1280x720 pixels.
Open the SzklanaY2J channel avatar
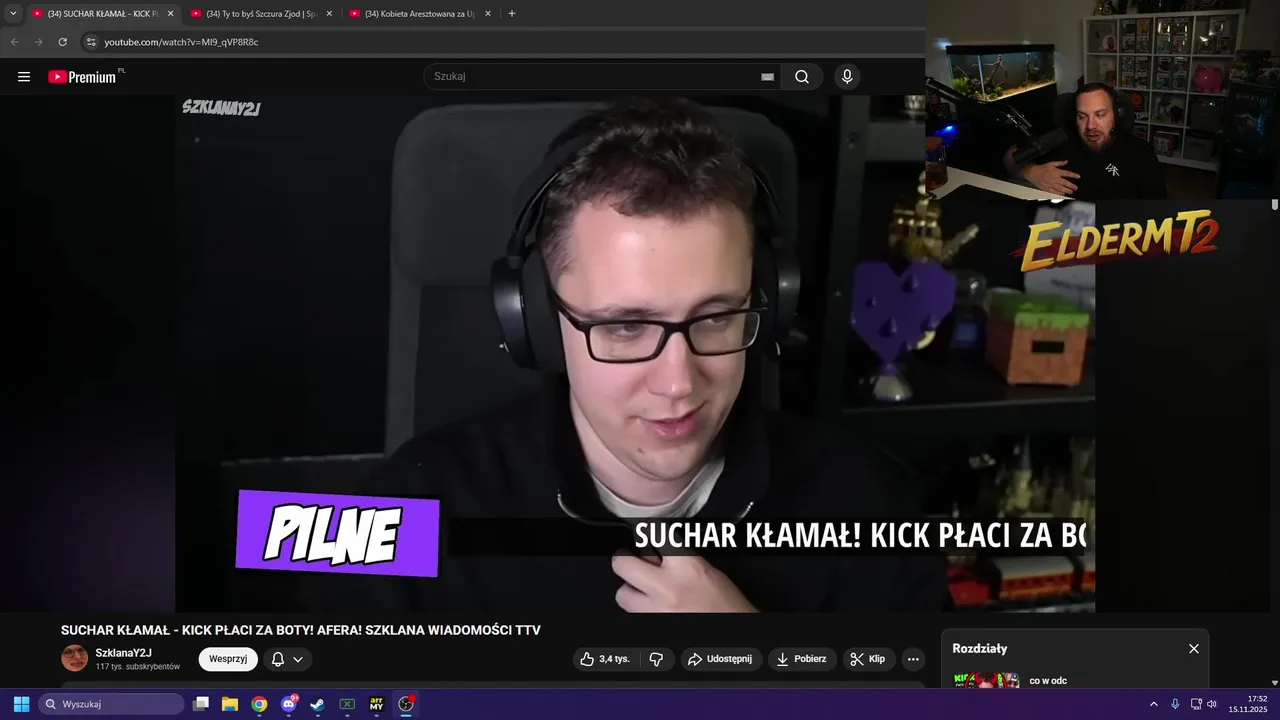coord(74,658)
